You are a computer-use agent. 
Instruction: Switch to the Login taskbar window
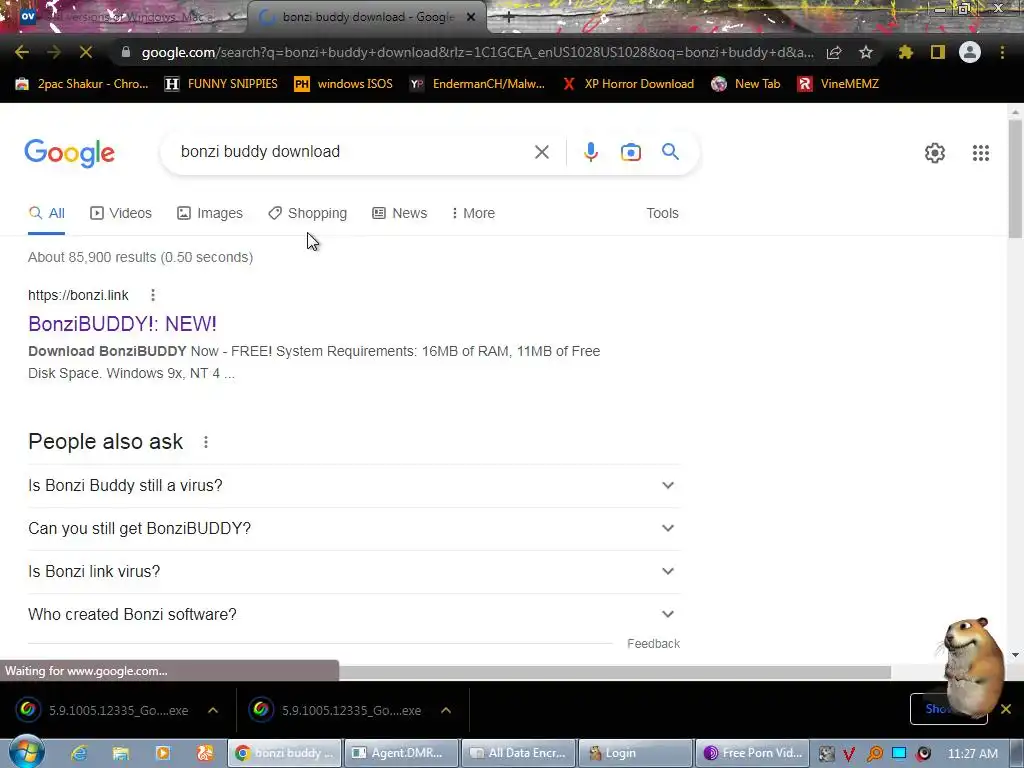[635, 753]
